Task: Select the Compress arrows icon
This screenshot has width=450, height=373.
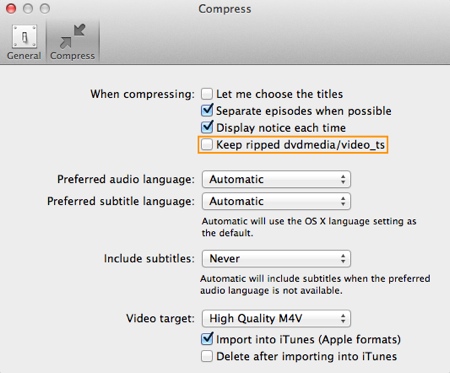Action: click(72, 36)
